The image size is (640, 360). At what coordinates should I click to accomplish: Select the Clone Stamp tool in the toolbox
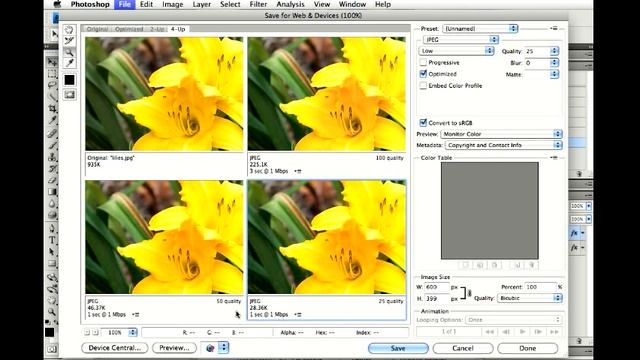point(52,157)
